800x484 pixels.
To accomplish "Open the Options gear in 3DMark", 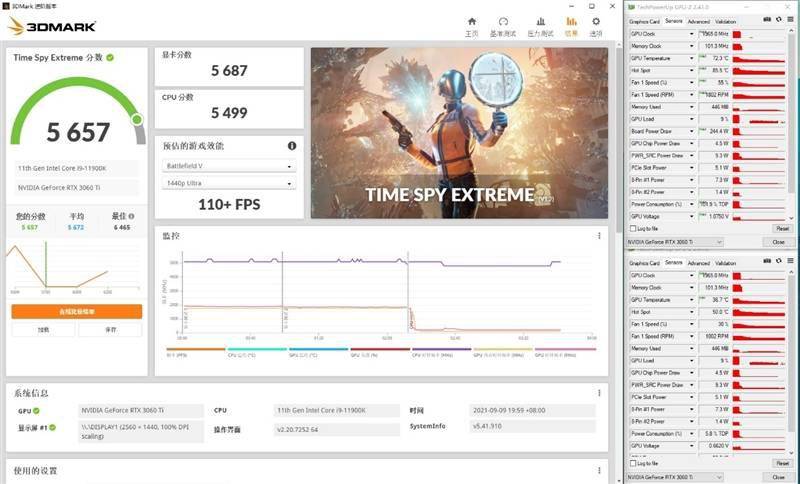I will pyautogui.click(x=595, y=21).
